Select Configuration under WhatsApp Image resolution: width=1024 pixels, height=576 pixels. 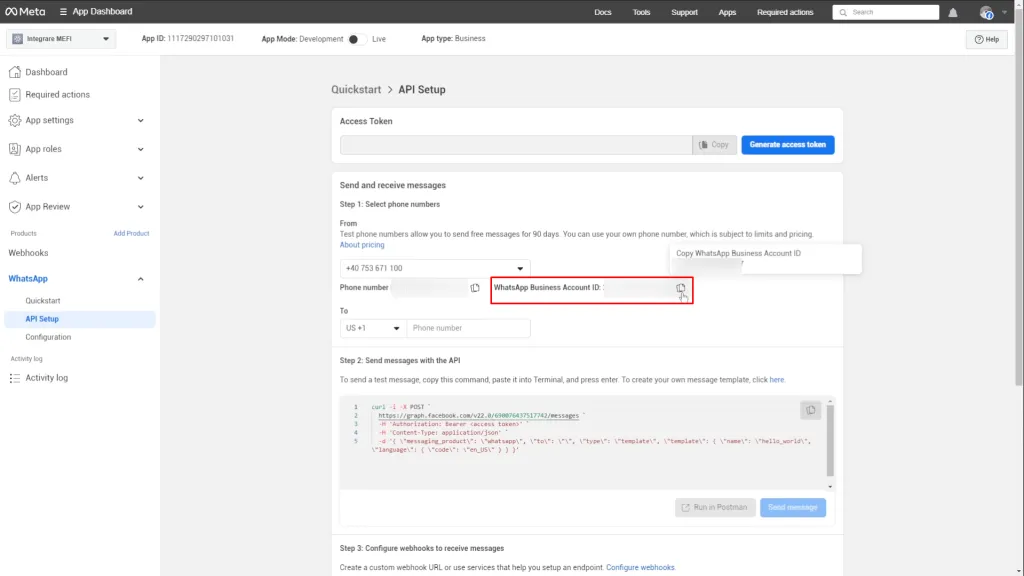48,337
